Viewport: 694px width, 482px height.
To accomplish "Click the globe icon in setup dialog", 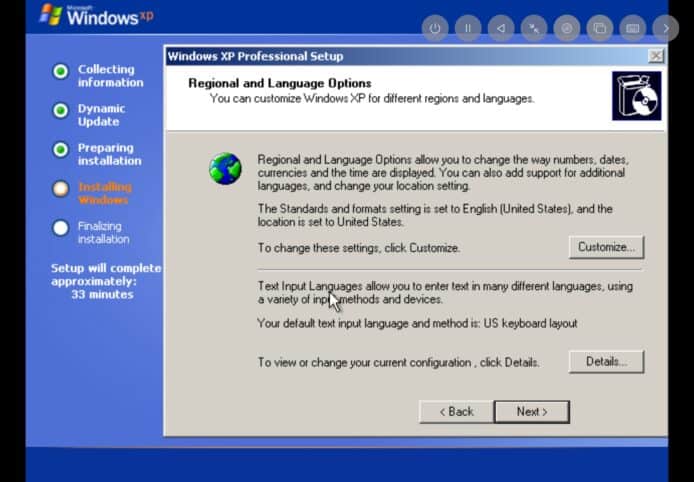I will pos(225,168).
